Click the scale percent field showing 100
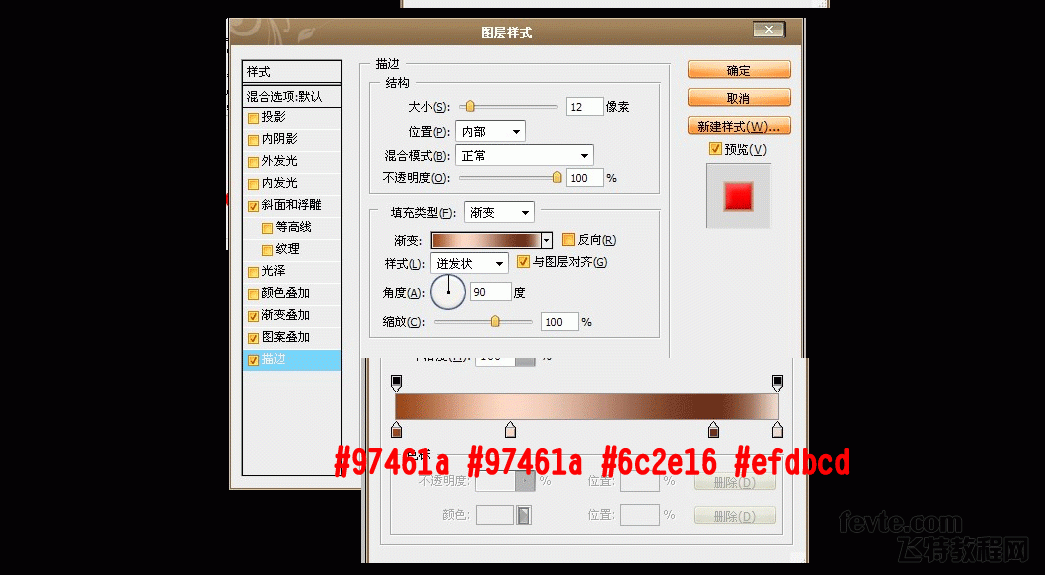 [x=560, y=322]
